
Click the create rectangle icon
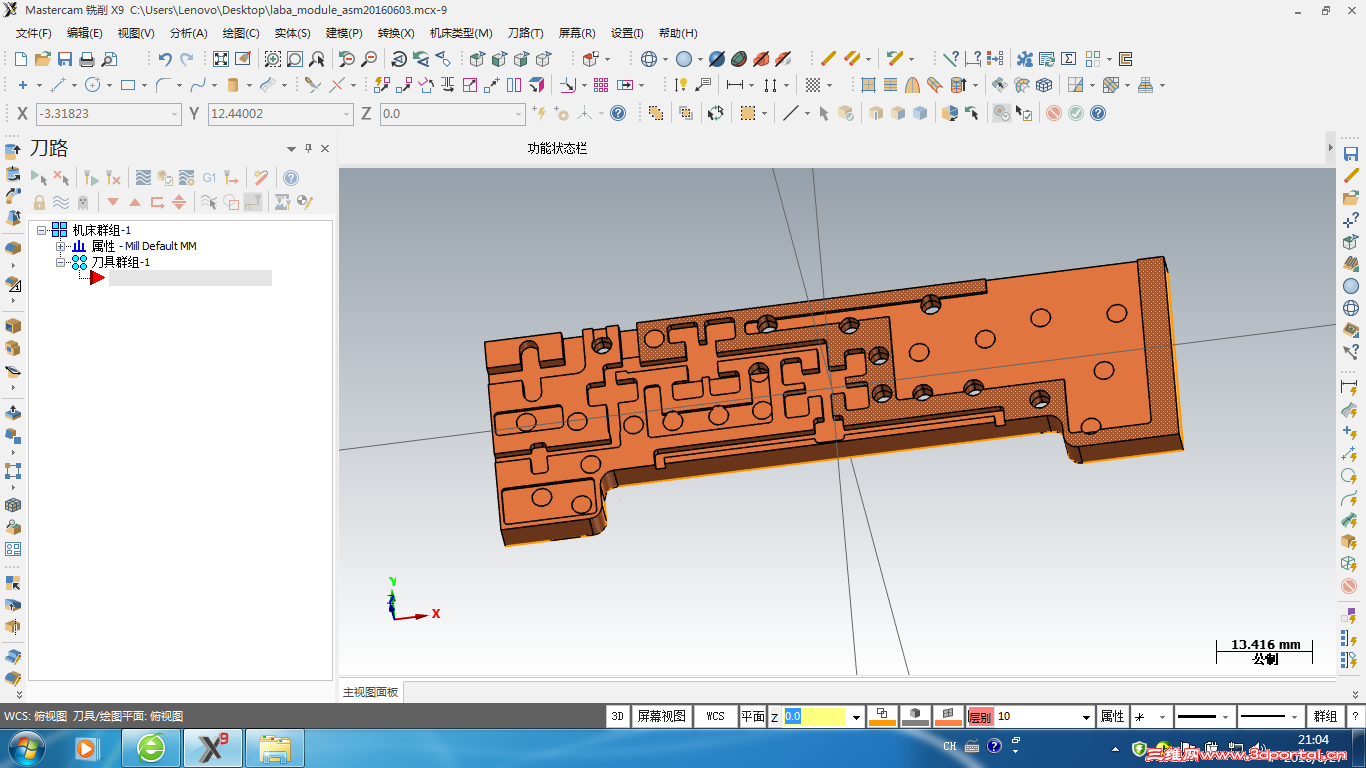(128, 85)
